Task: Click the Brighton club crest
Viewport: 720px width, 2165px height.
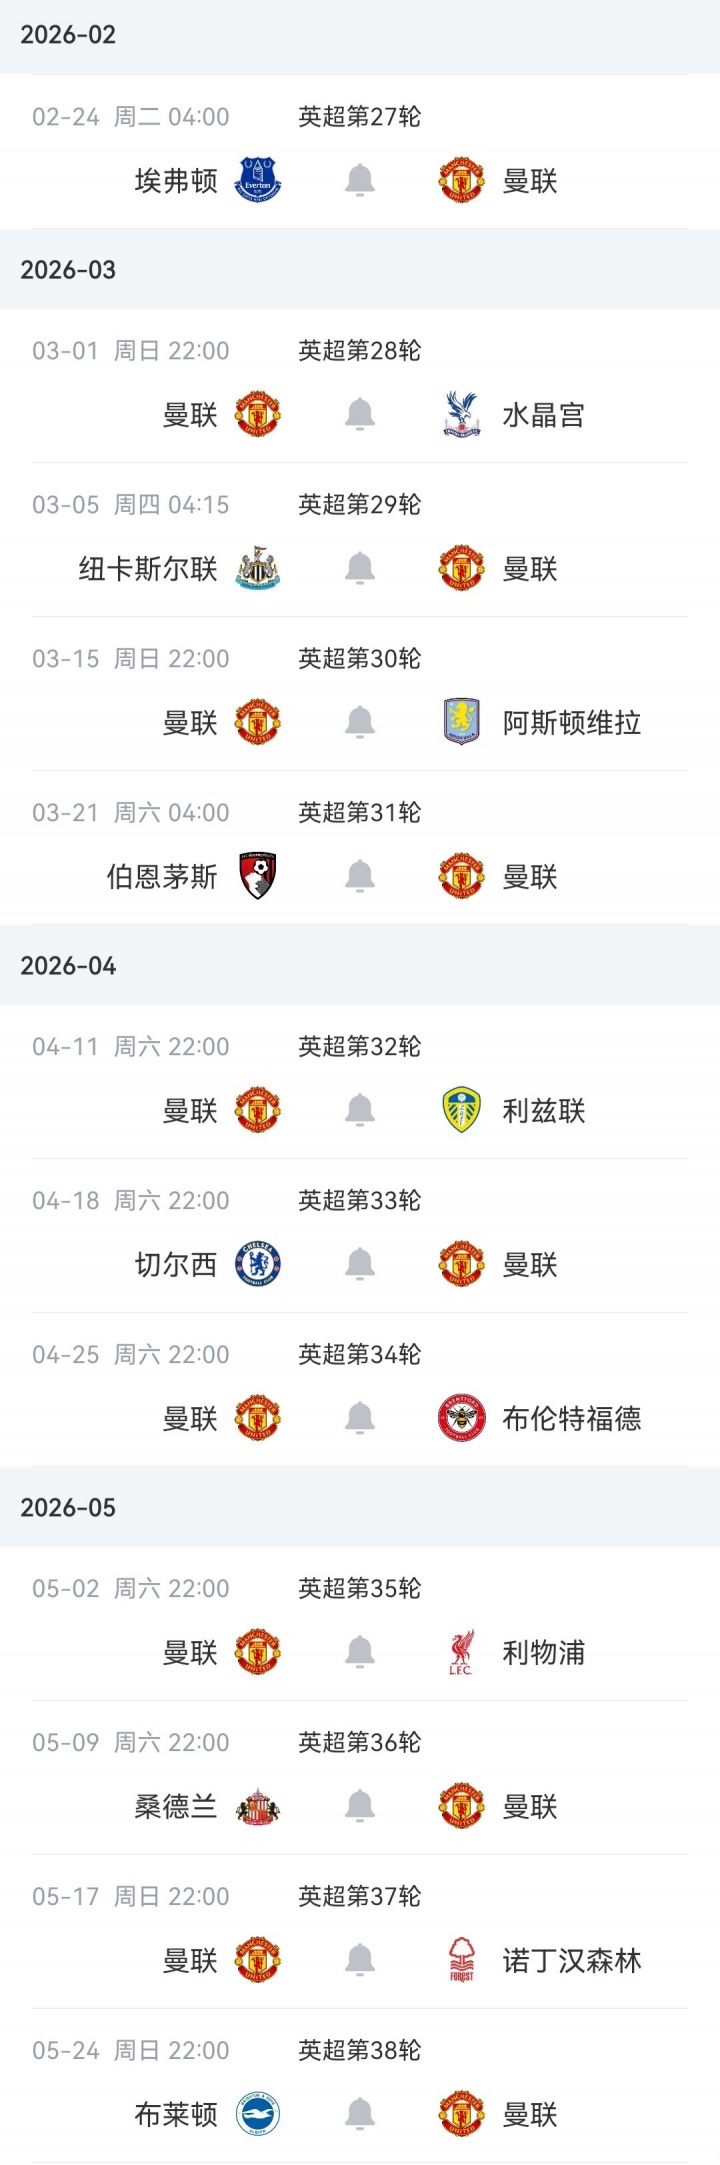Action: 258,2114
